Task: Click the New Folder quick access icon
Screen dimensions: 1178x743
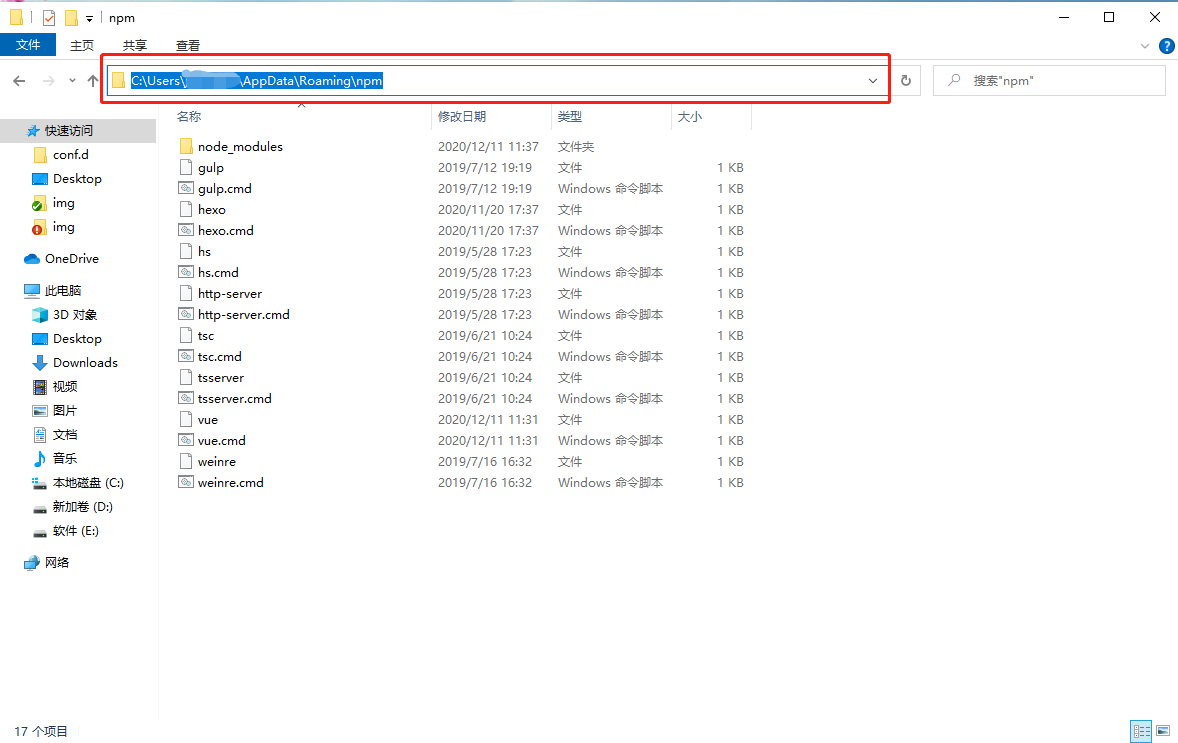Action: point(71,17)
